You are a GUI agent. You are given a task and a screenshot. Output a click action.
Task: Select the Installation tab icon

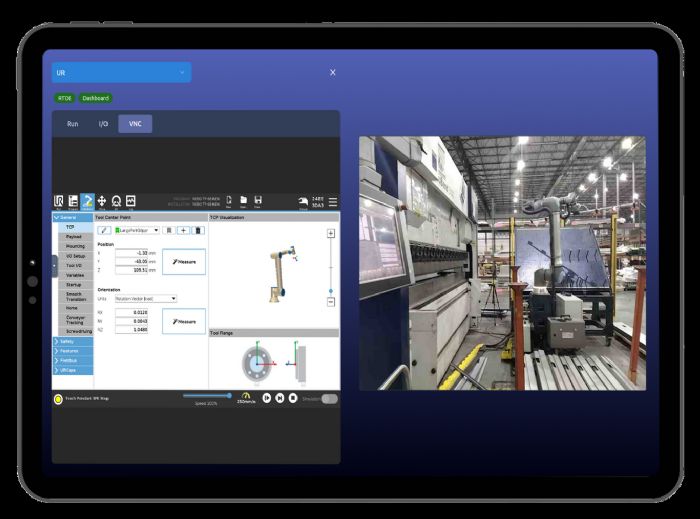point(88,201)
